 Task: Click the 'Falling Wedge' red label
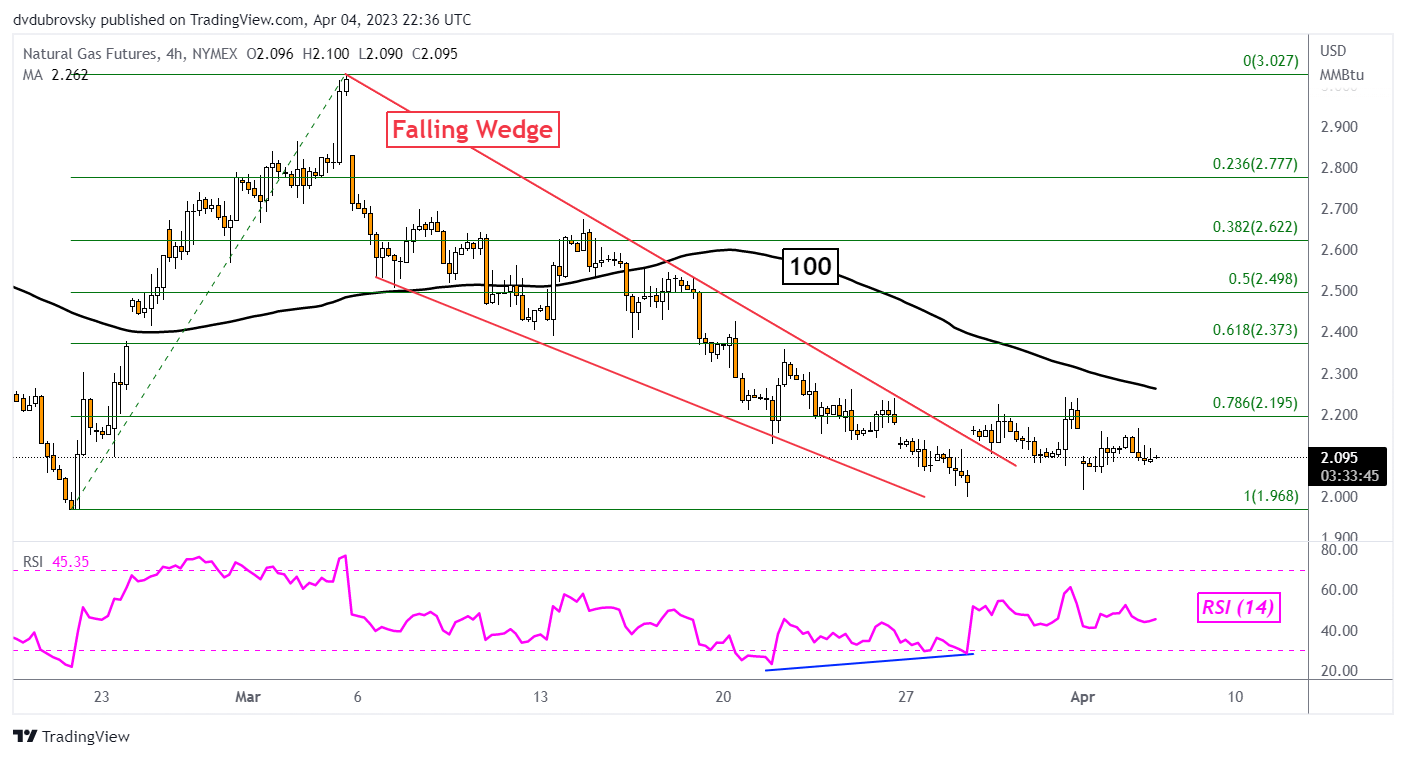point(473,129)
